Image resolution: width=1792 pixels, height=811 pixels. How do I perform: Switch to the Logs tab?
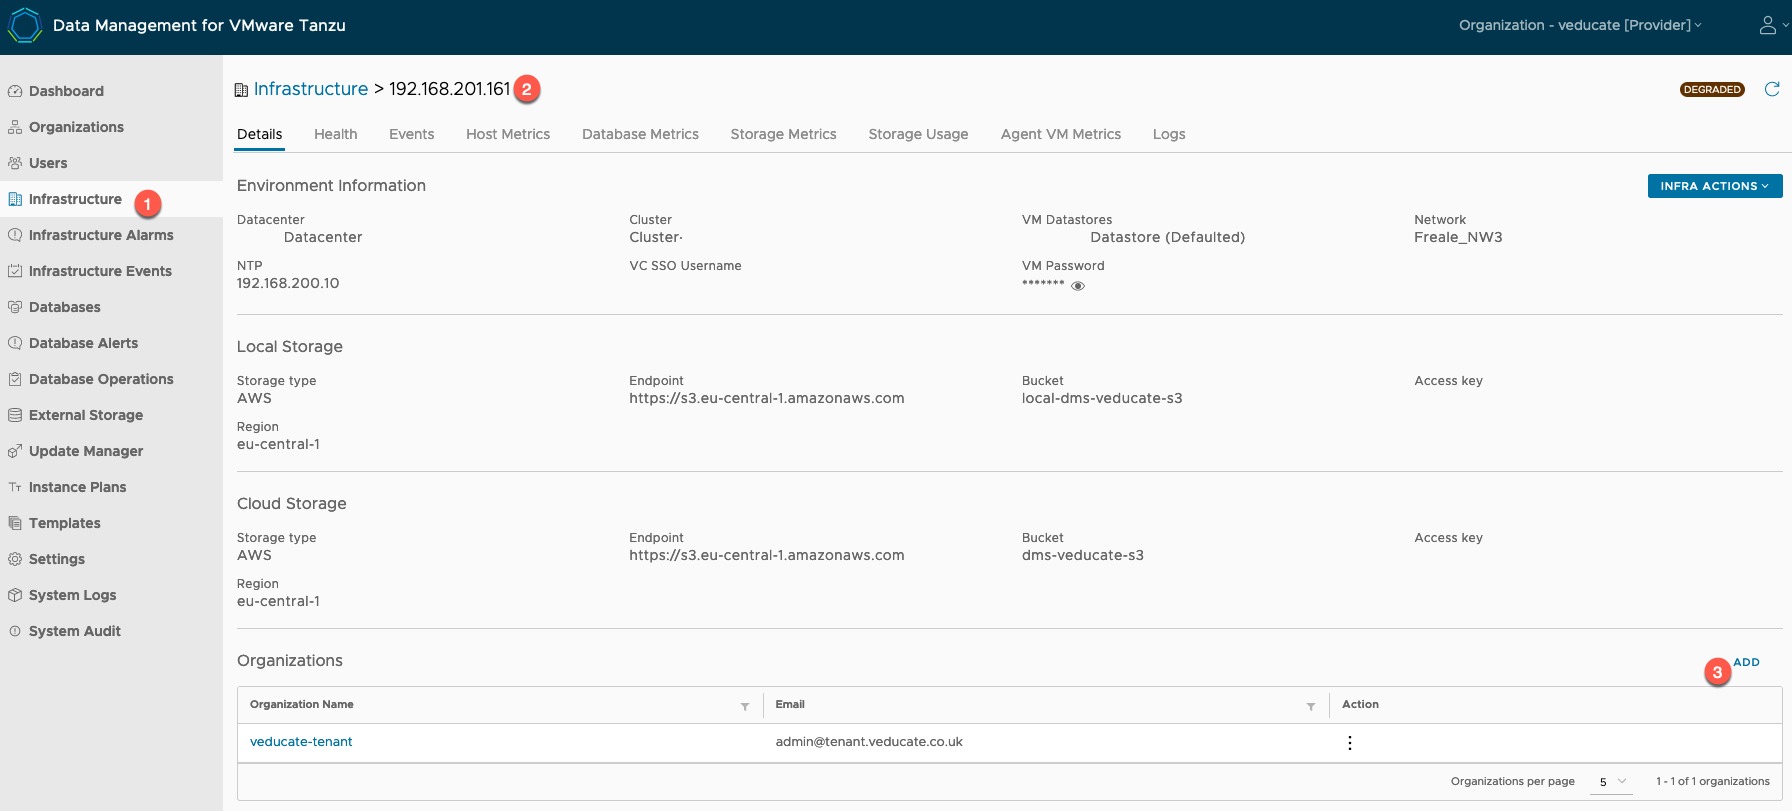coord(1169,134)
